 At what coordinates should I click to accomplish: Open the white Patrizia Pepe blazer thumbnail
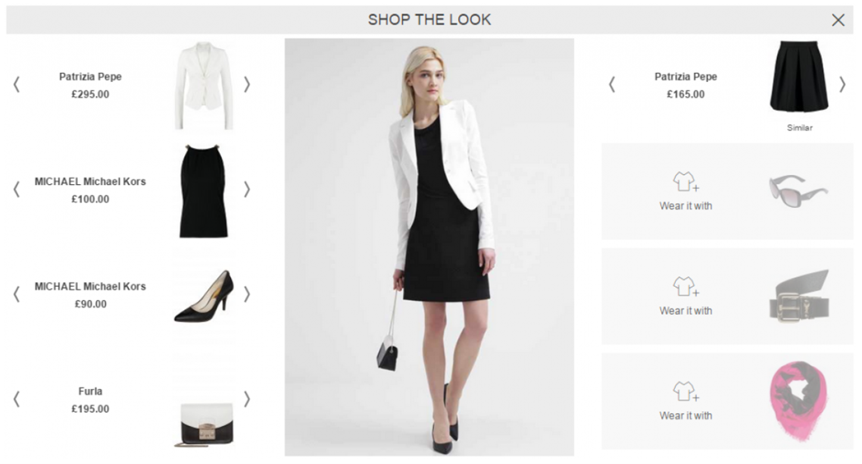[203, 85]
